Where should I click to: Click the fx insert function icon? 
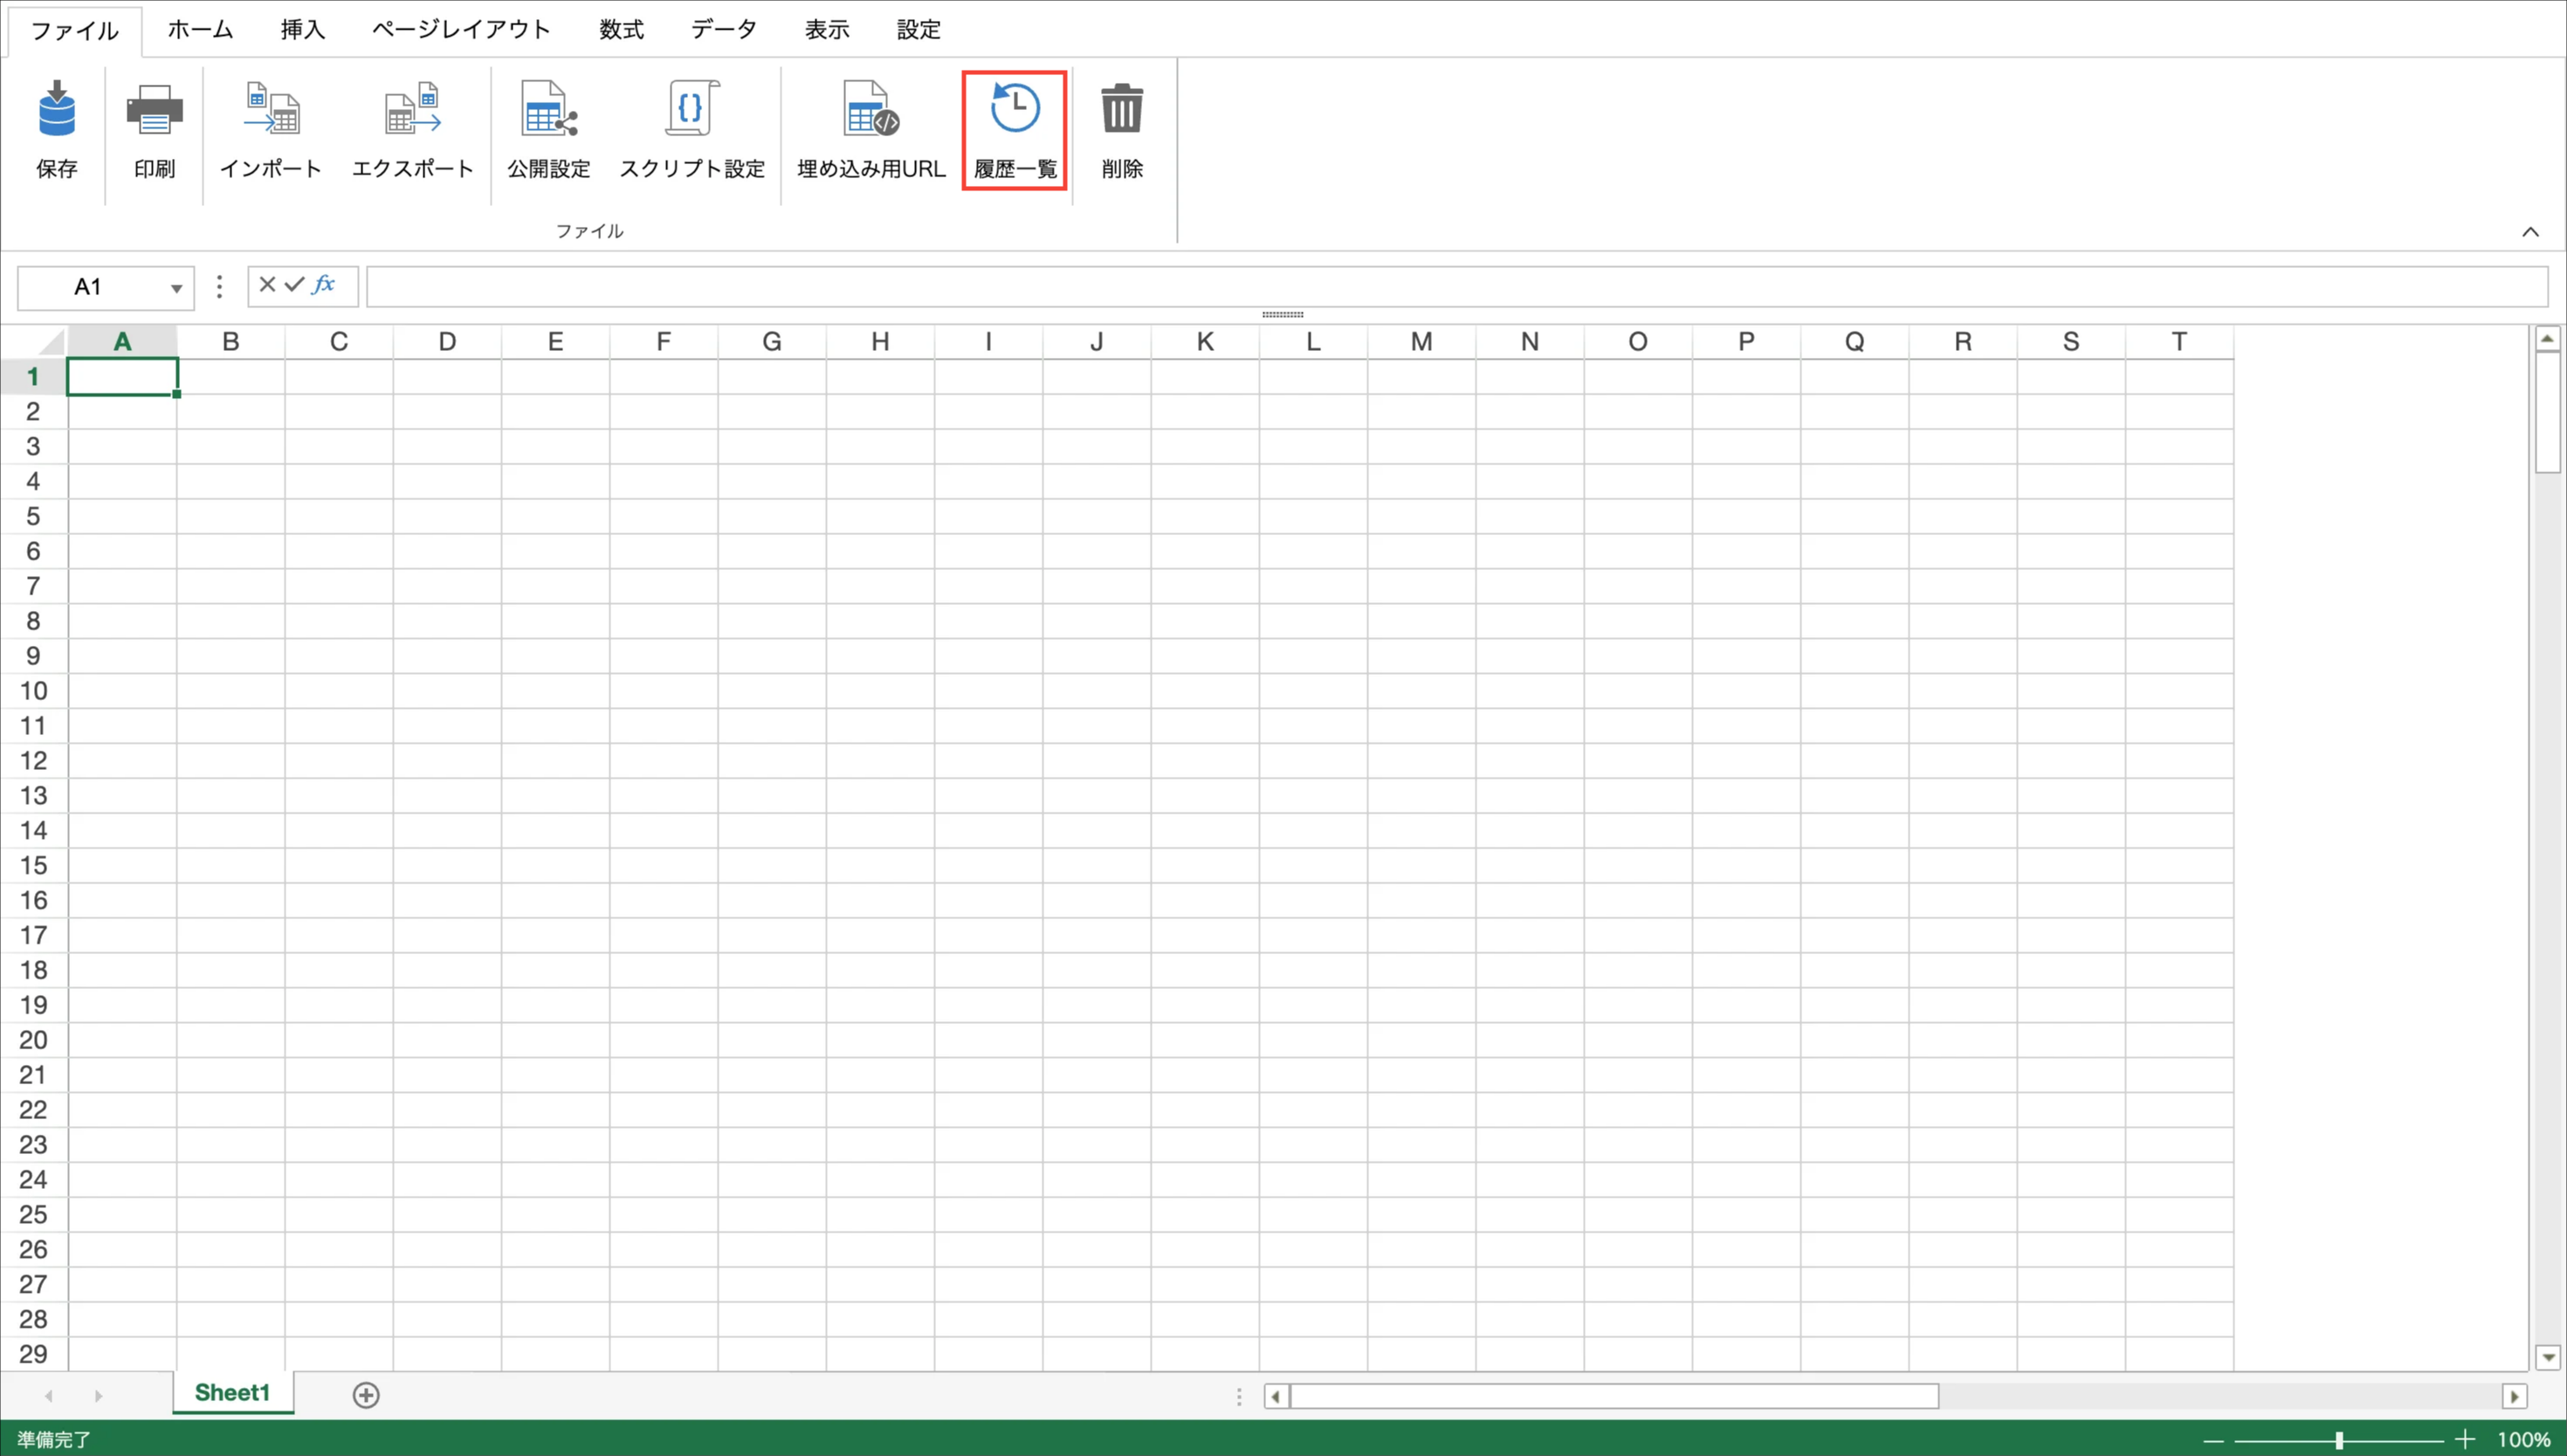click(x=323, y=285)
